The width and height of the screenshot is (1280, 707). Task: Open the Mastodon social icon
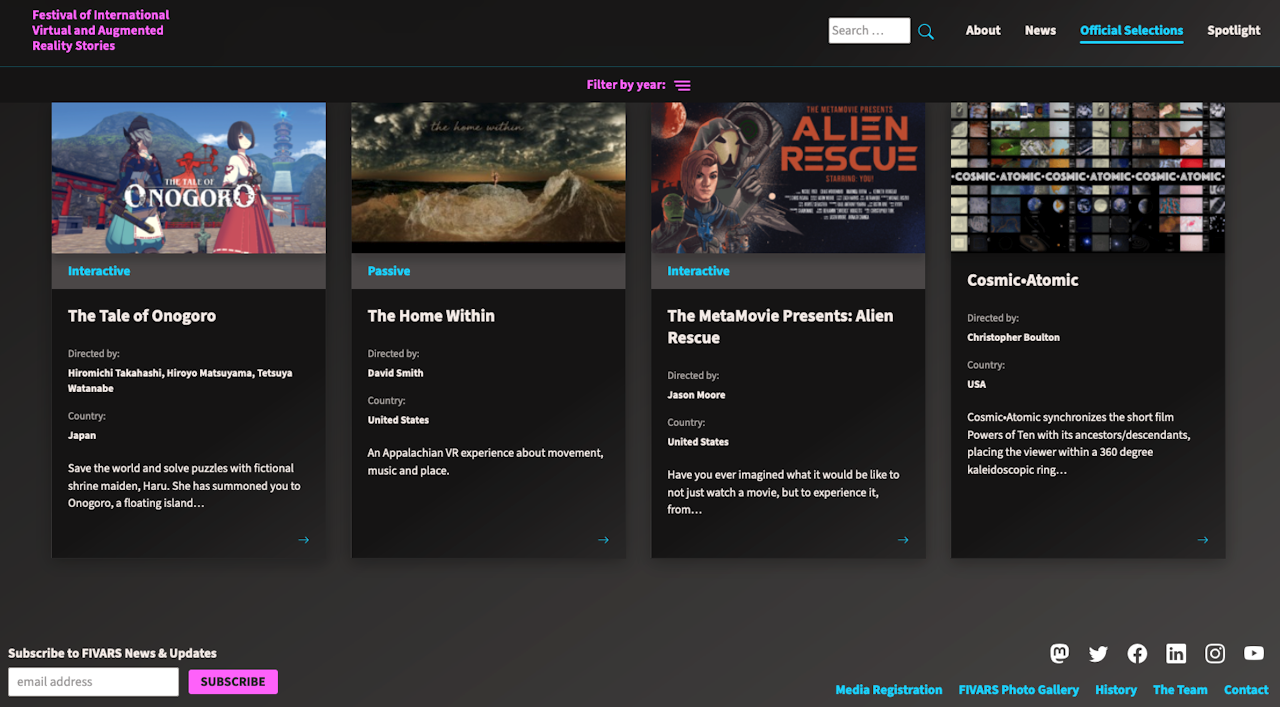[1060, 653]
